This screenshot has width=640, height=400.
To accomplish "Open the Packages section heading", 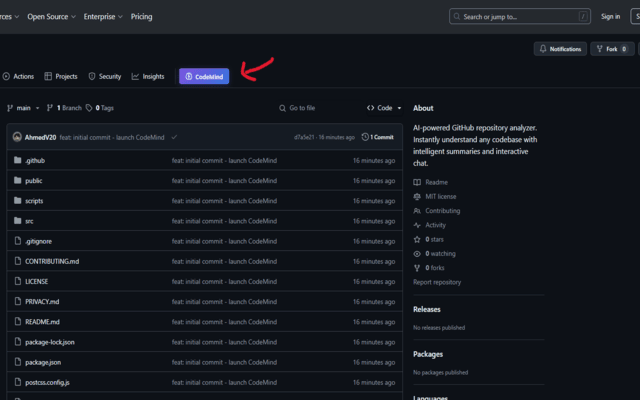I will click(x=428, y=354).
